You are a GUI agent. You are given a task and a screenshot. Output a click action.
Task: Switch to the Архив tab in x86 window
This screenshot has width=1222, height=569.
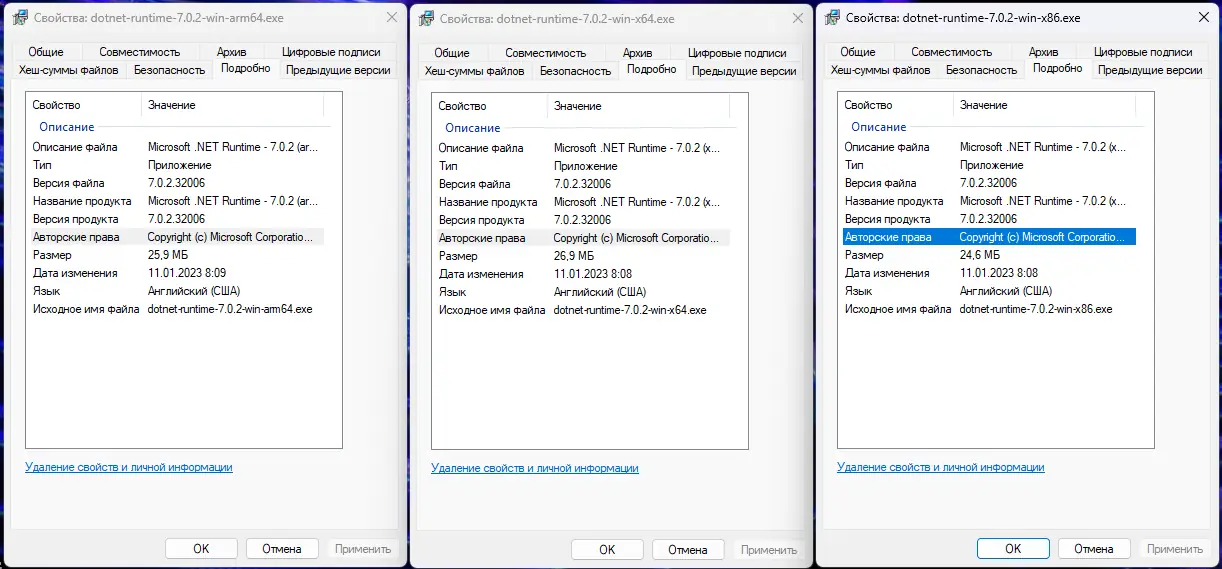tap(1043, 52)
